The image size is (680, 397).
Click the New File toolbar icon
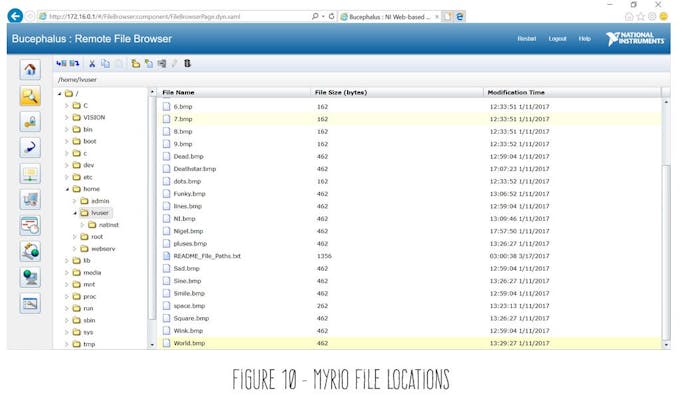click(x=149, y=64)
